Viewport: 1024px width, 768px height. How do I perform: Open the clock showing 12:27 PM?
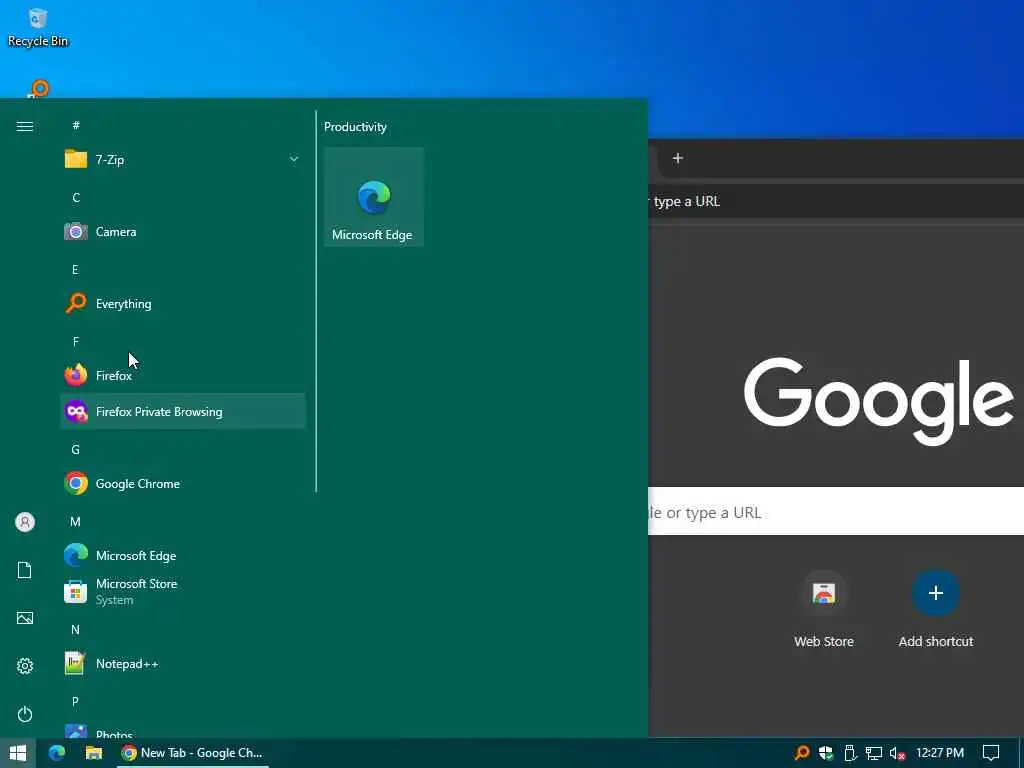pos(940,753)
